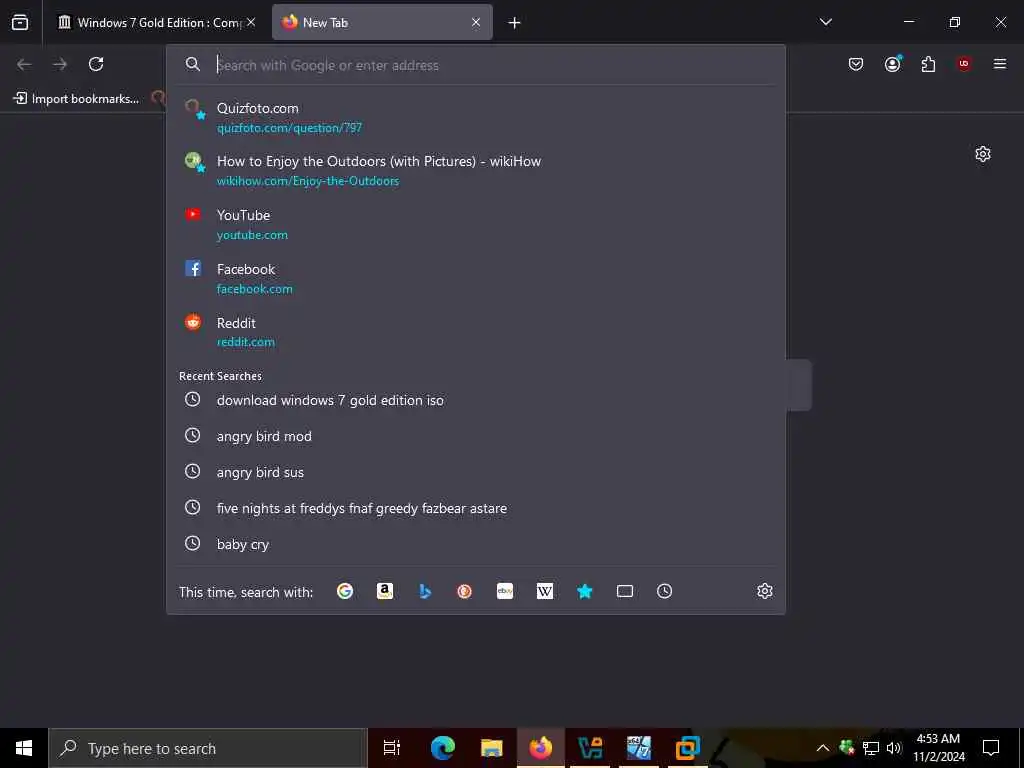Click the magnifier icon in address bar
This screenshot has height=768, width=1024.
pyautogui.click(x=193, y=64)
